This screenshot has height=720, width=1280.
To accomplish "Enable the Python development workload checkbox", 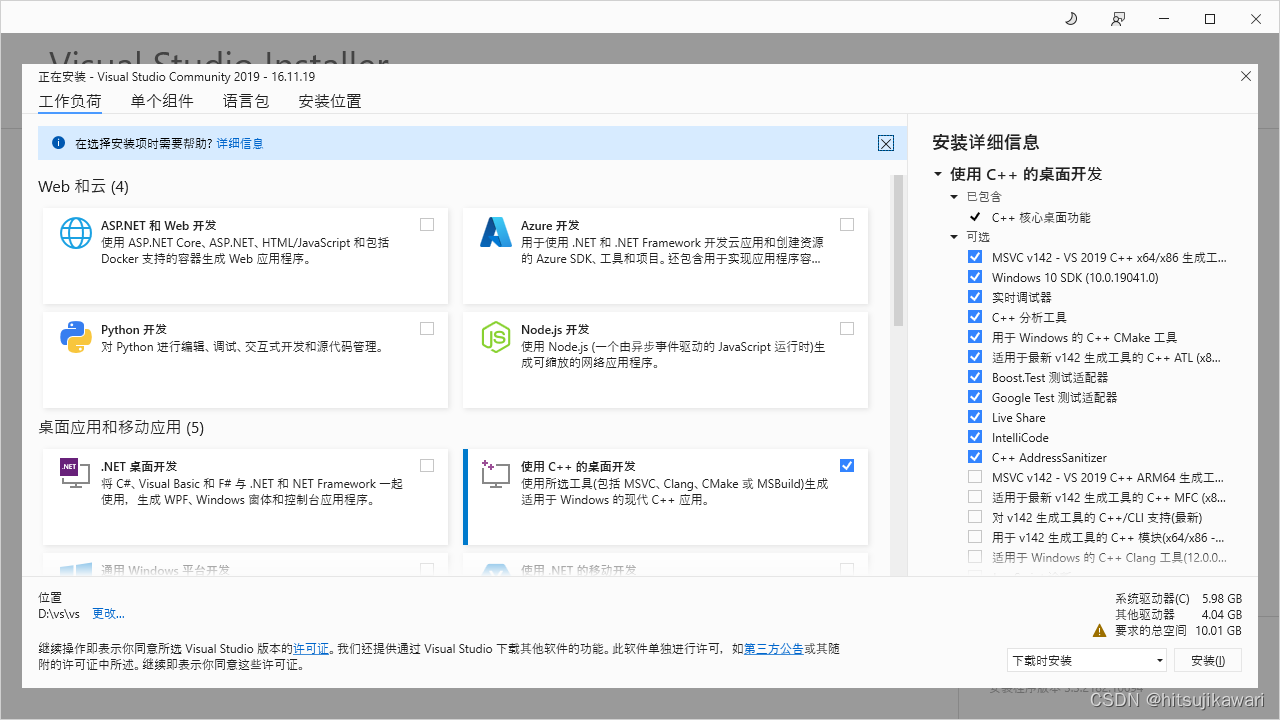I will 427,329.
